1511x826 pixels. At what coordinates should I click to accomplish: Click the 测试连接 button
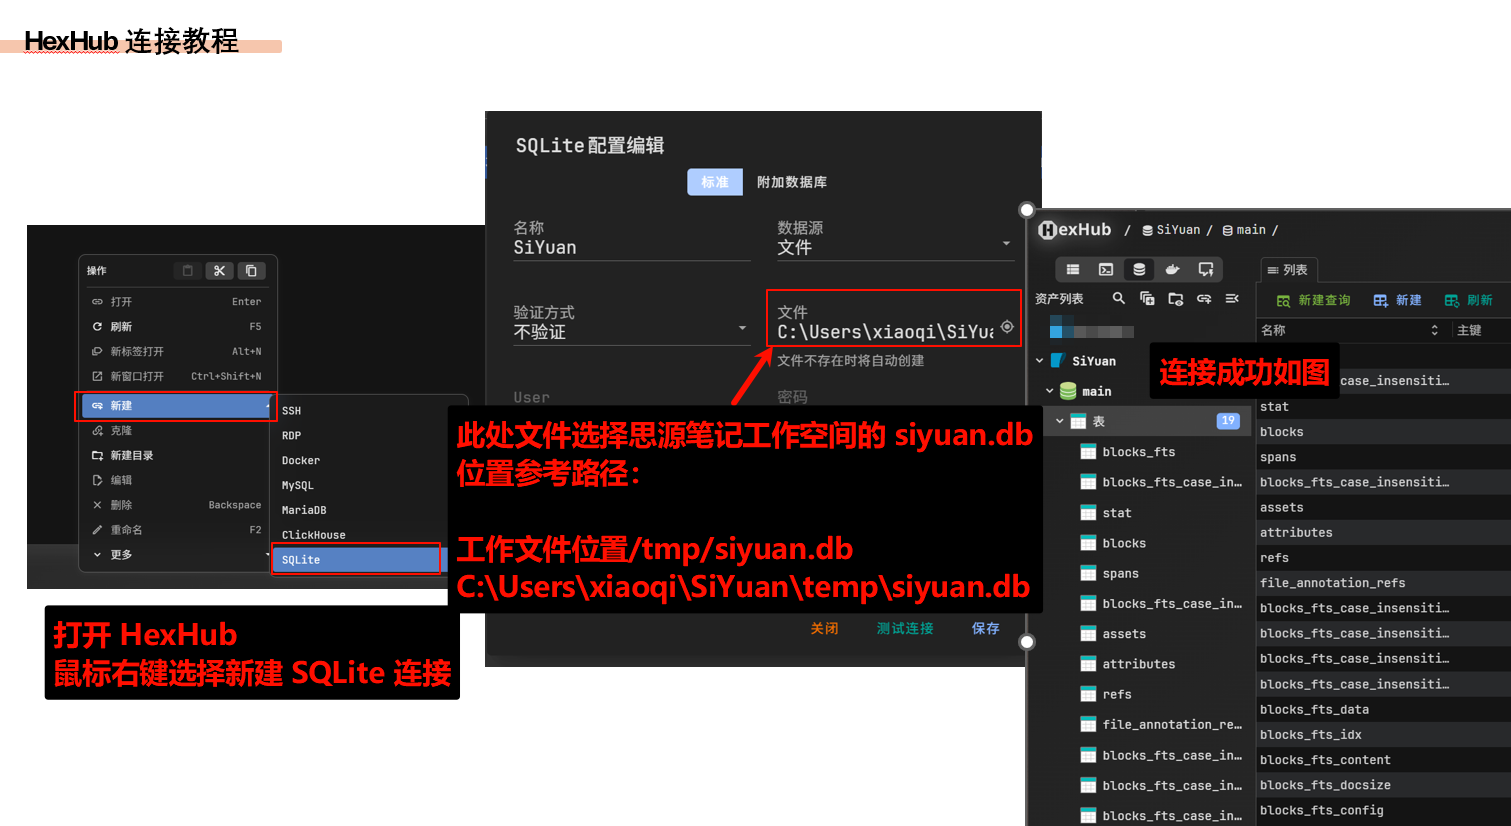[905, 629]
